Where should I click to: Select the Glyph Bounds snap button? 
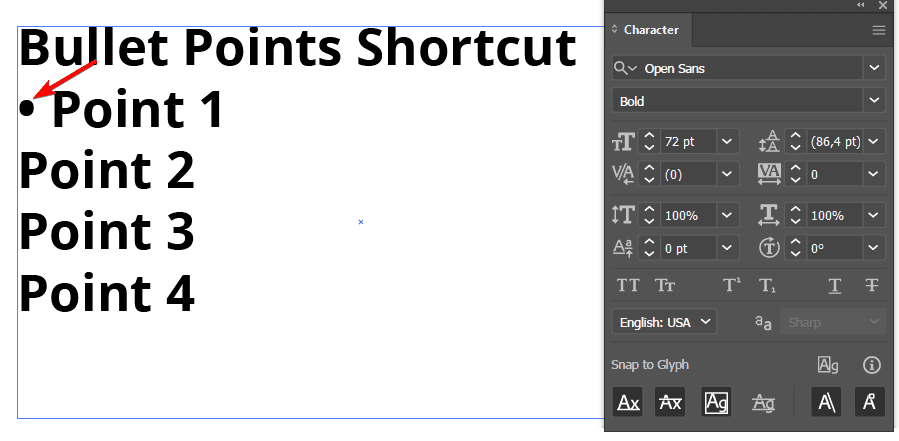pos(716,402)
